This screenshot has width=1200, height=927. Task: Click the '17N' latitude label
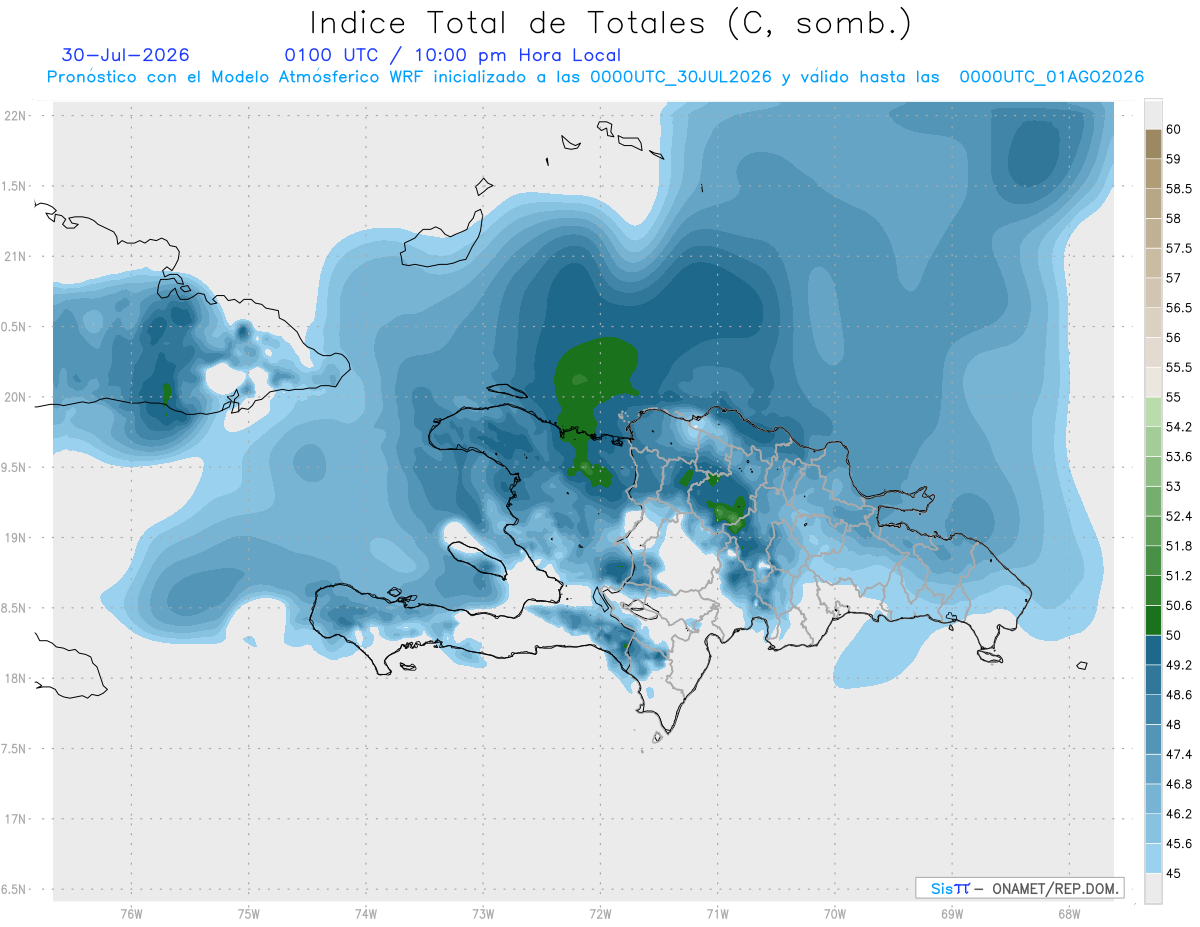15,819
